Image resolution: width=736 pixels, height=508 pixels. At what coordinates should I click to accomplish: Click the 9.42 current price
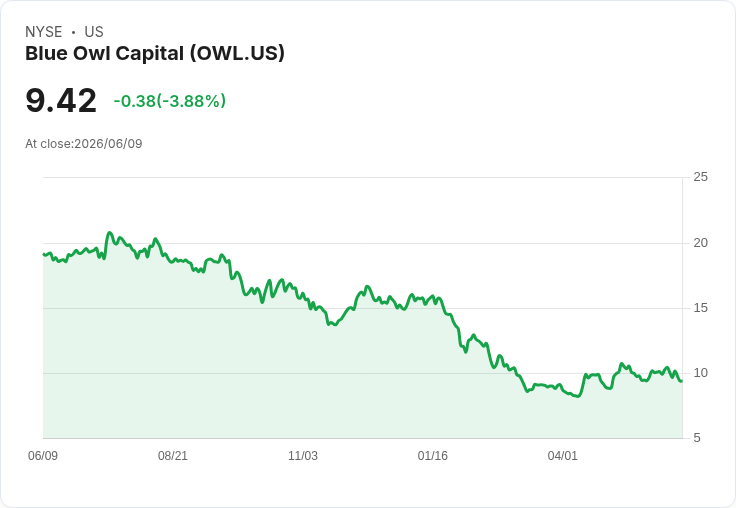61,101
